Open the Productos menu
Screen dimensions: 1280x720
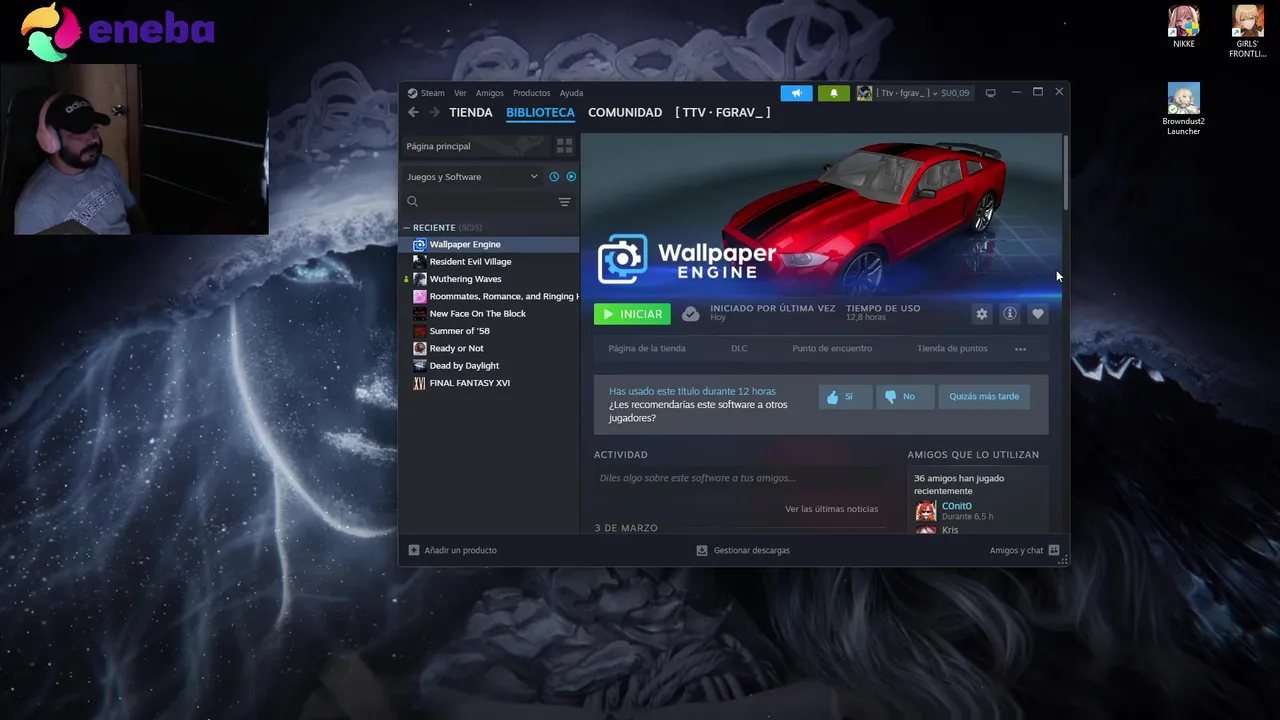click(x=532, y=93)
